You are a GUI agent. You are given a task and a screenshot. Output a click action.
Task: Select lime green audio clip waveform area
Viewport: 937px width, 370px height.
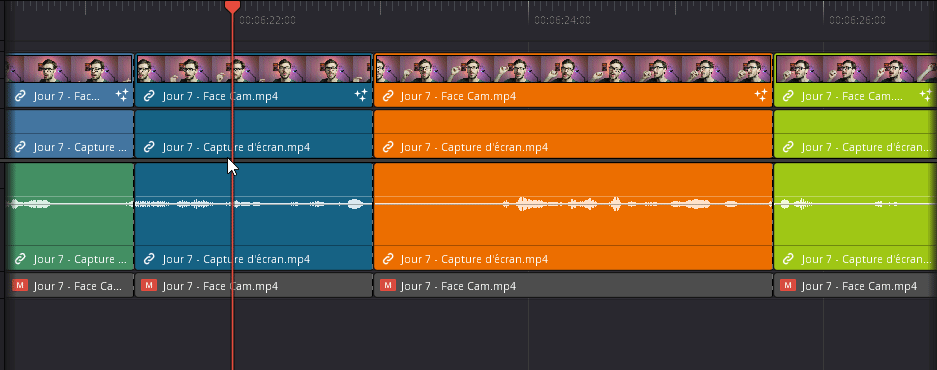point(856,204)
